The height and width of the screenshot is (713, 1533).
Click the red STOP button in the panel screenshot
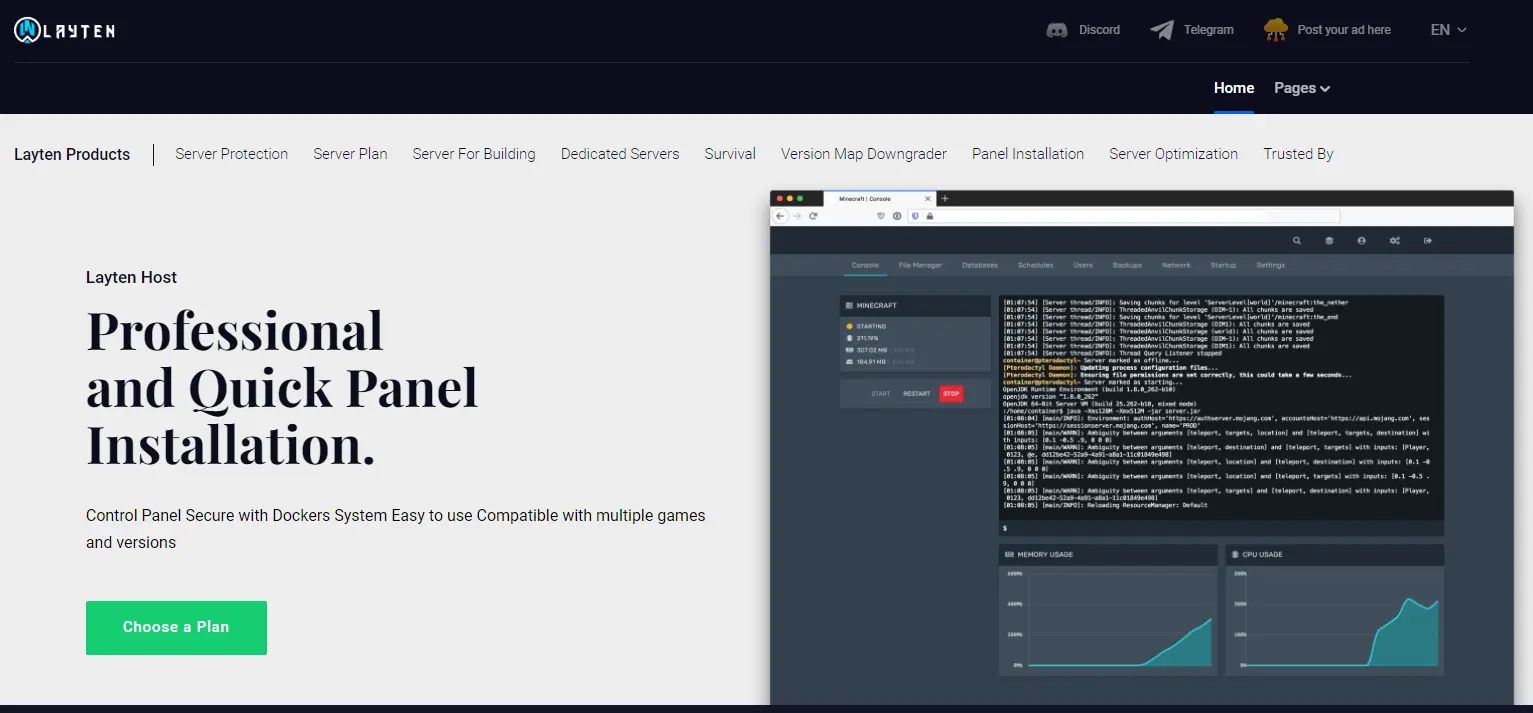951,393
